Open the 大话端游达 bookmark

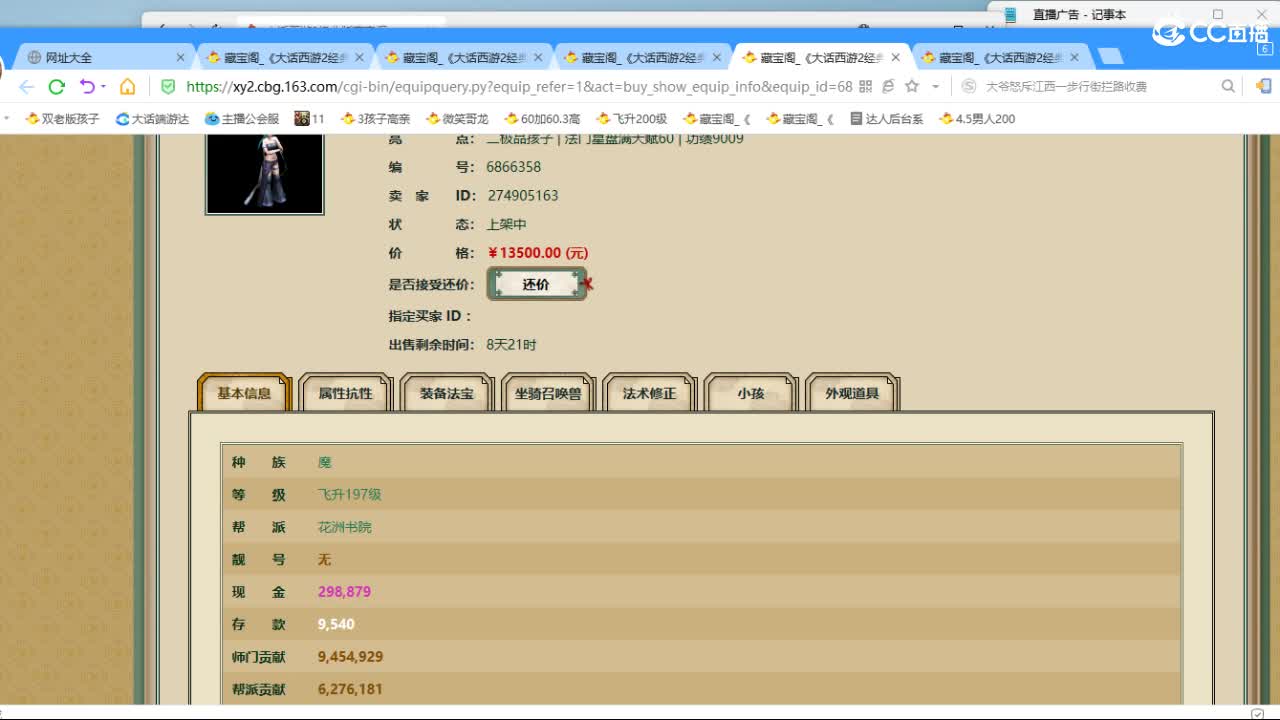coord(152,119)
